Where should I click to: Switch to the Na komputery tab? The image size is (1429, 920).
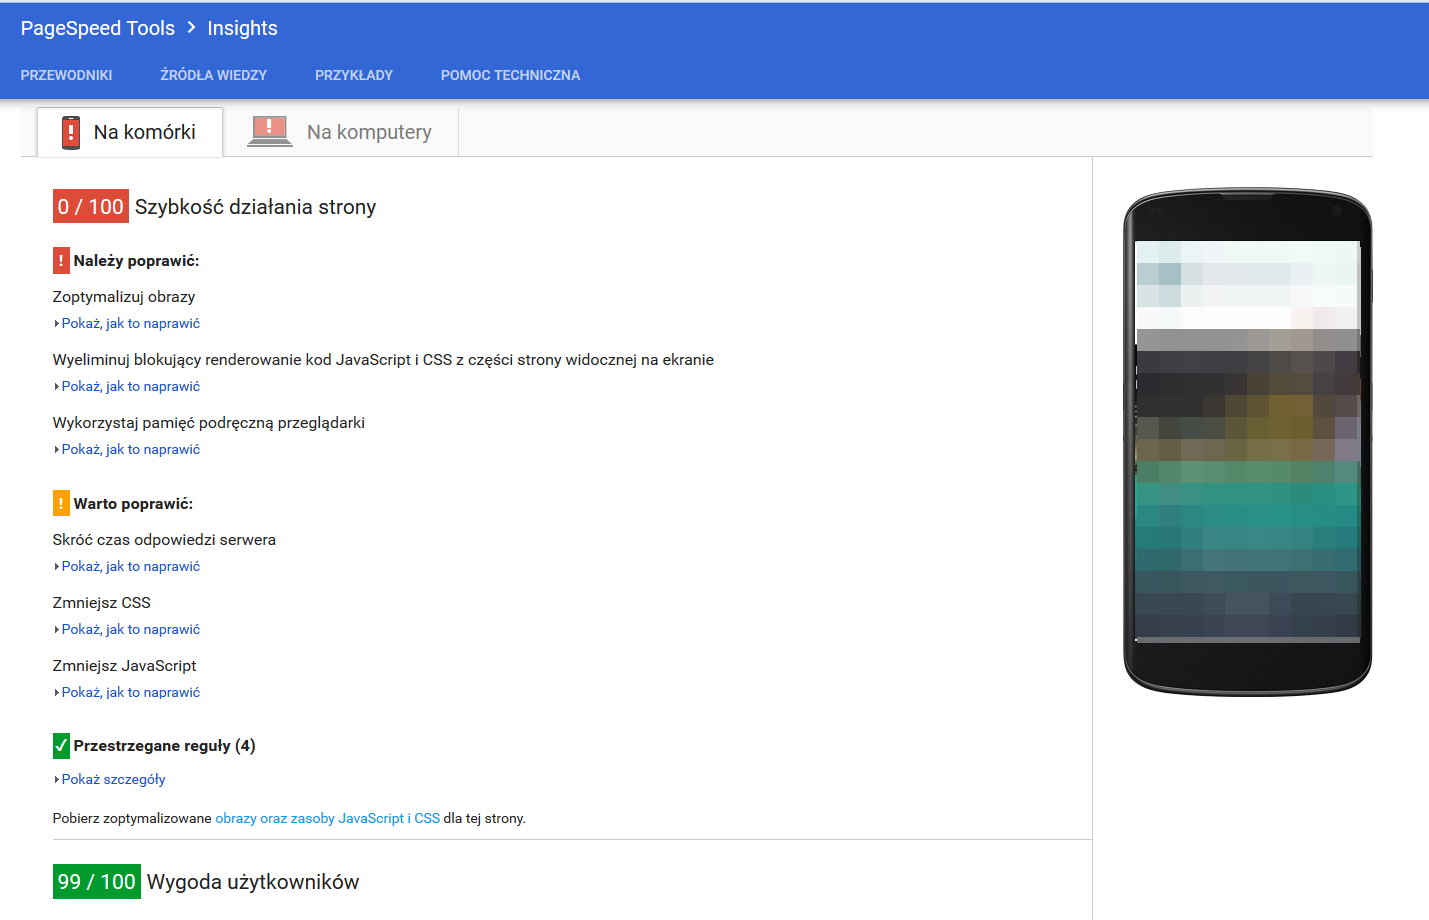(x=341, y=132)
